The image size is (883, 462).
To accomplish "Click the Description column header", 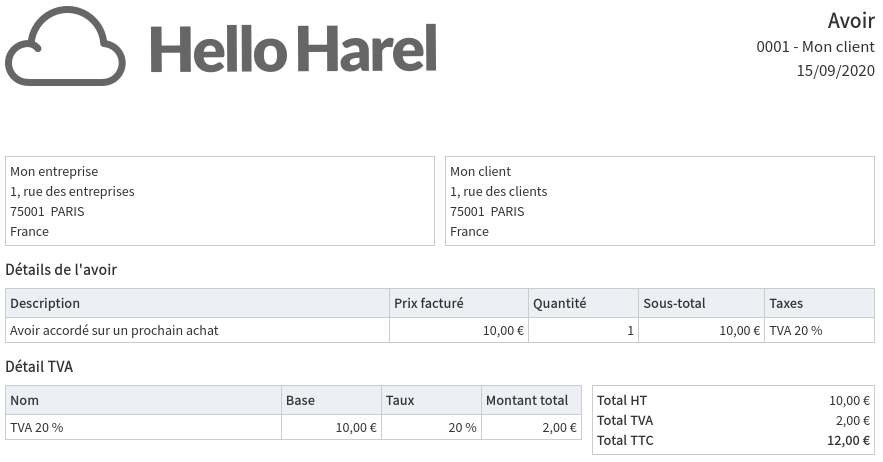I will point(45,303).
